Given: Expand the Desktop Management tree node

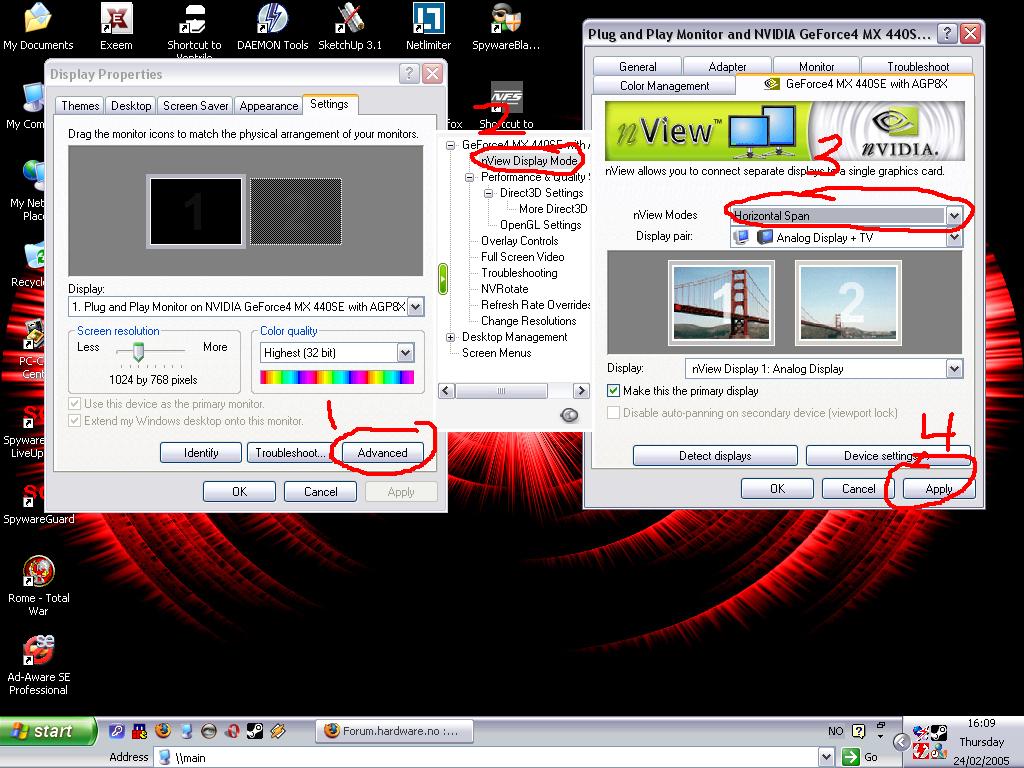Looking at the screenshot, I should [451, 337].
